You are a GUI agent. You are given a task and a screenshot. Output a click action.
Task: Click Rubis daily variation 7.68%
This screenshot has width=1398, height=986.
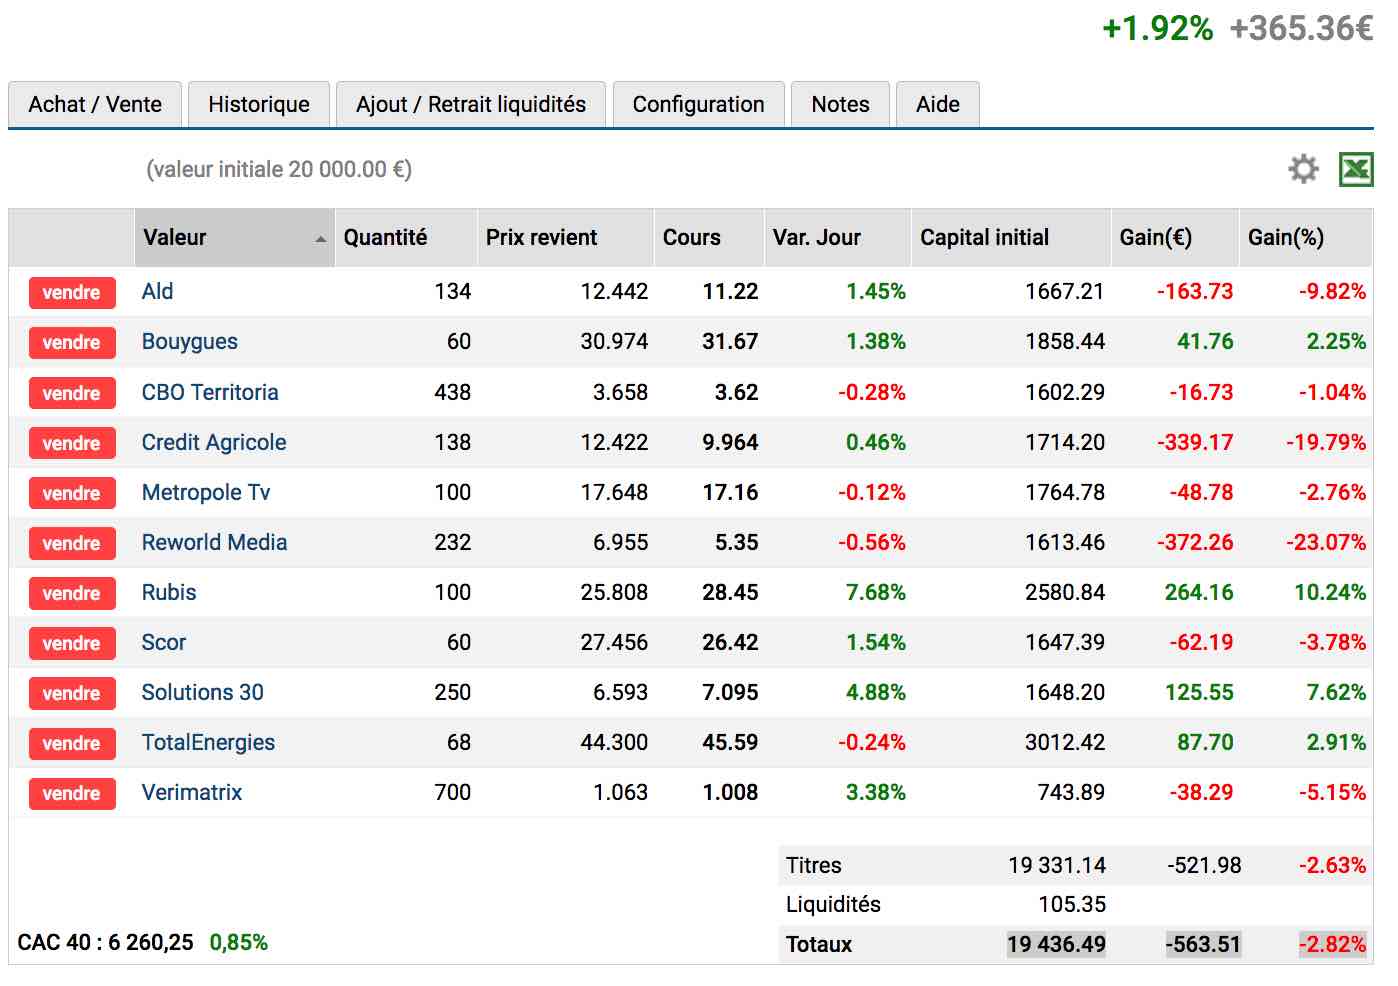point(876,592)
